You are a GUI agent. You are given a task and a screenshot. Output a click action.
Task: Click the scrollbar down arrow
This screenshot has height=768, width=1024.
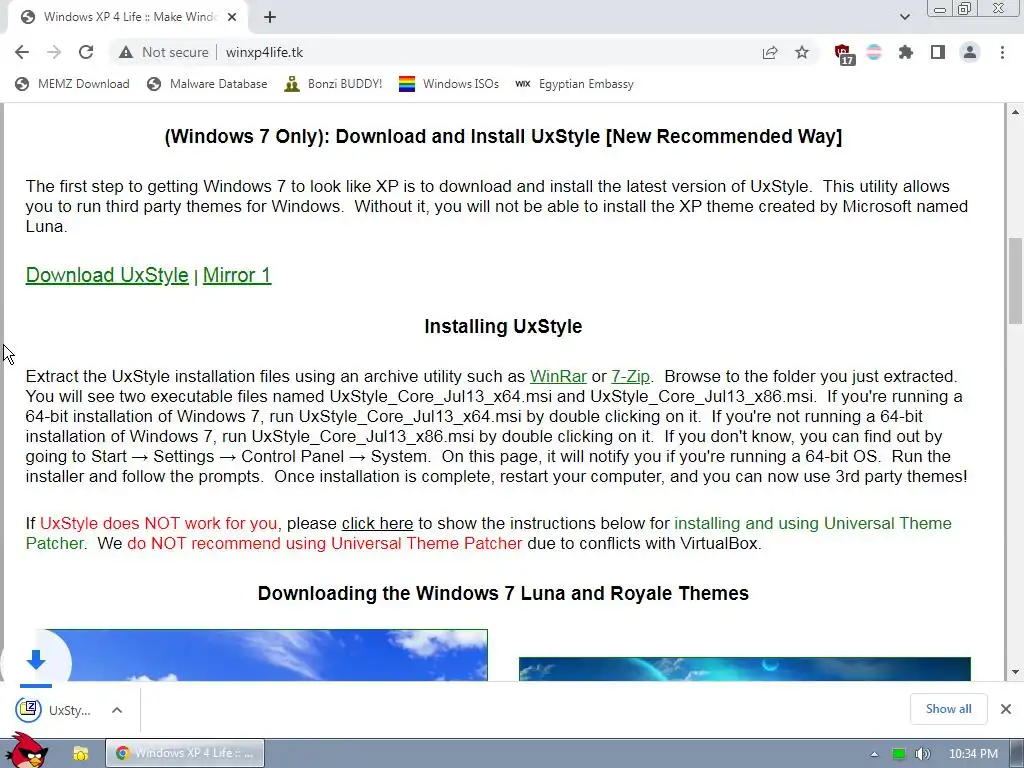[1015, 672]
